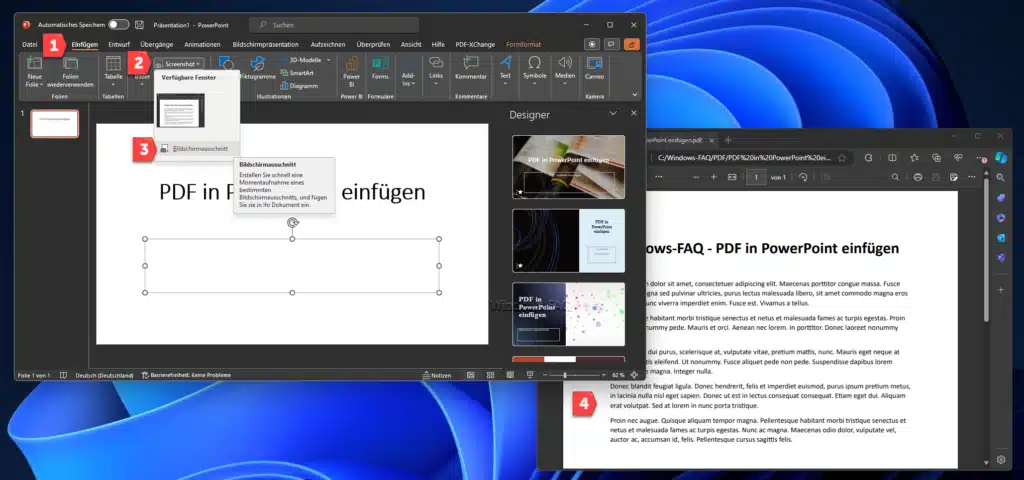
Task: Switch to the Formformat tab
Action: pos(523,44)
